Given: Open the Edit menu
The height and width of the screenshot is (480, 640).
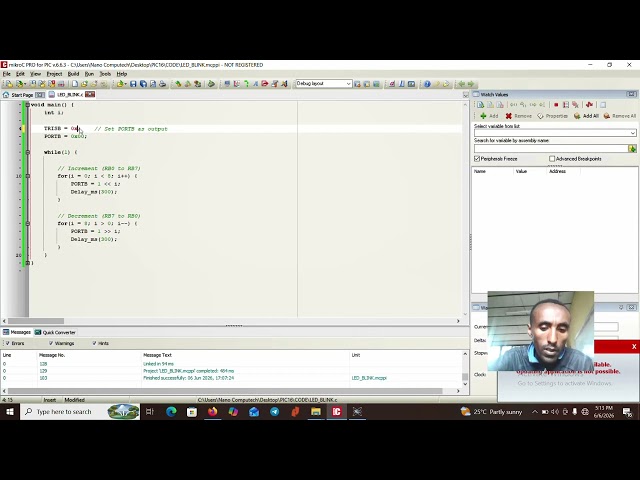Looking at the screenshot, I should [x=20, y=74].
